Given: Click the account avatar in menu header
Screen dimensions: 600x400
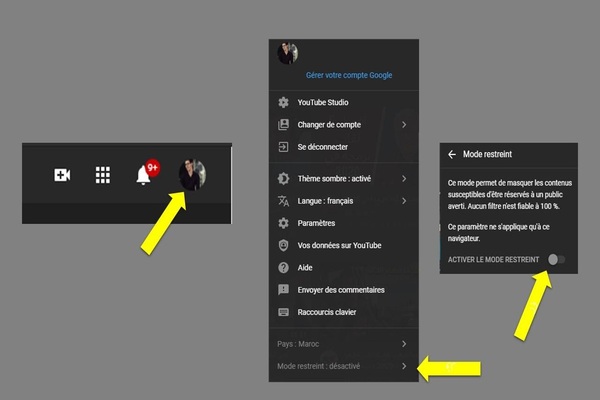Looking at the screenshot, I should [x=287, y=53].
